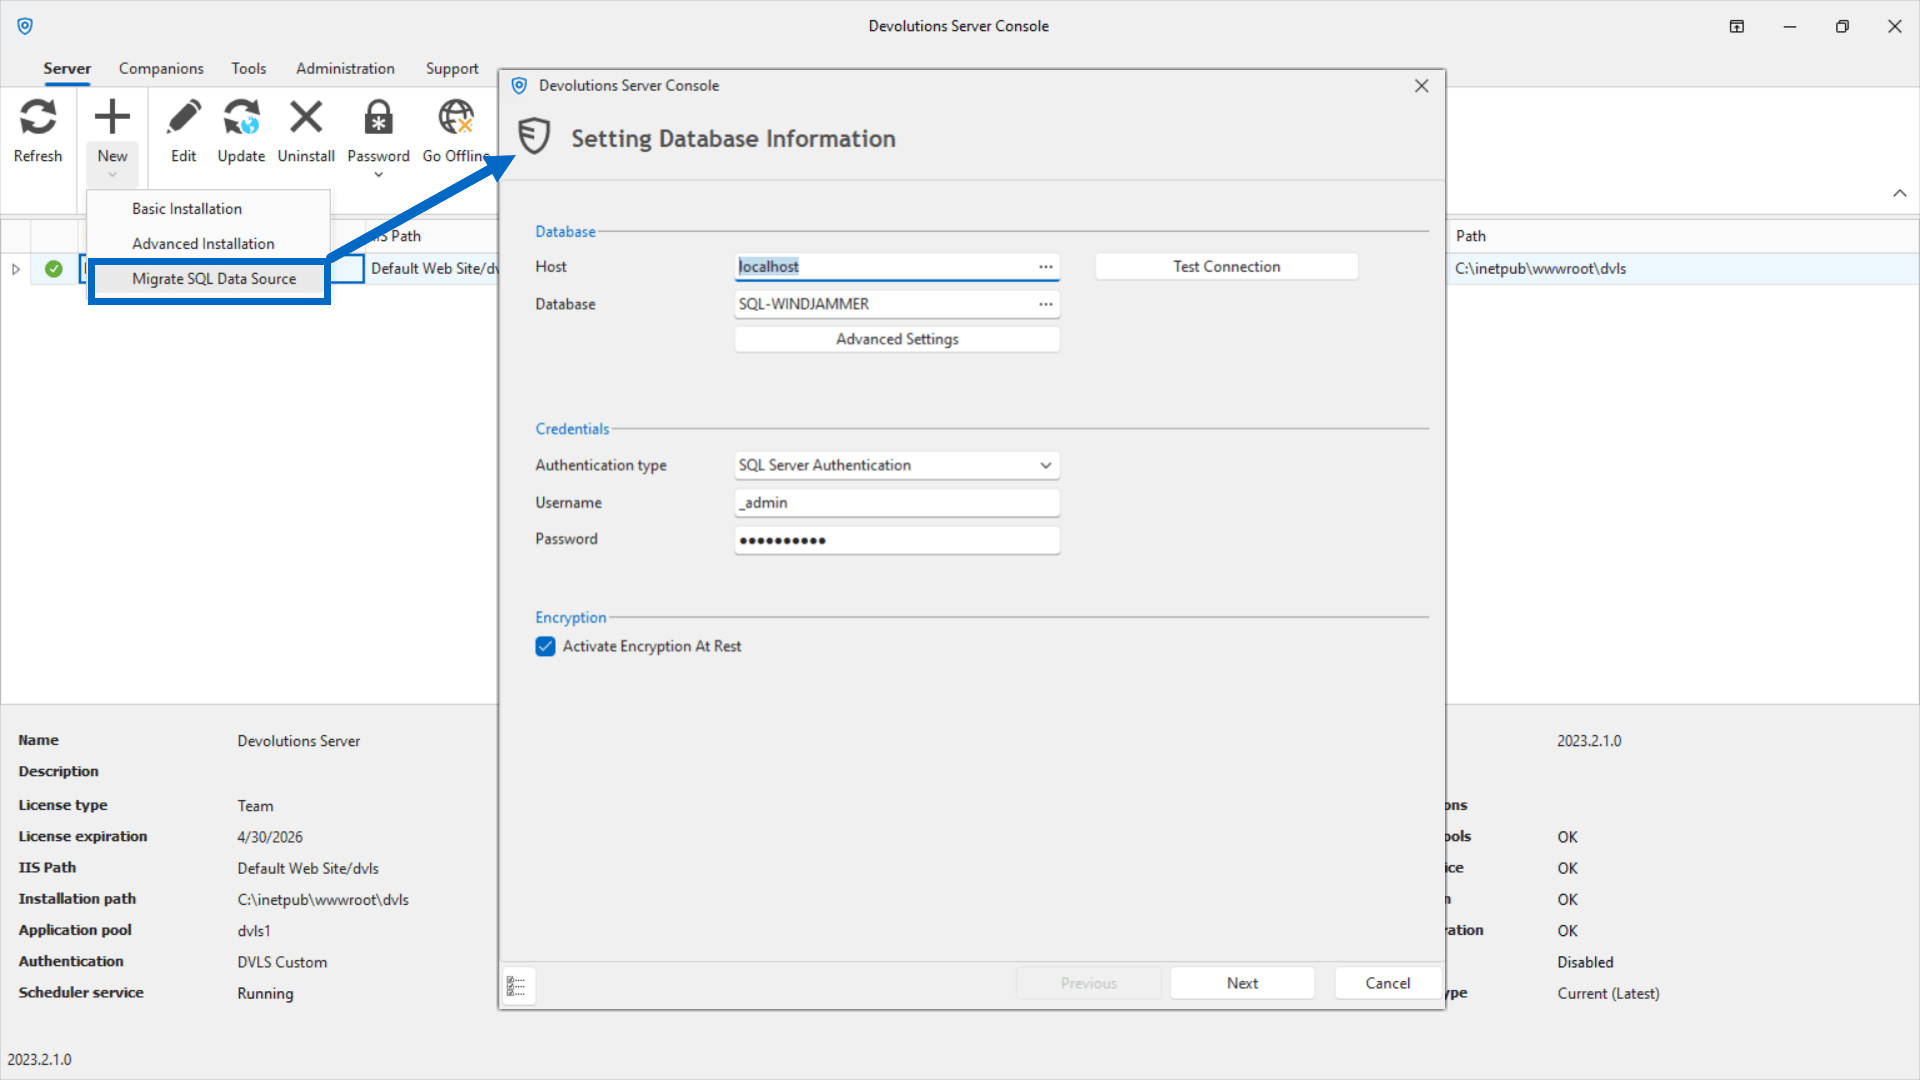Expand the server row tree arrow
The height and width of the screenshot is (1080, 1920).
tap(16, 269)
